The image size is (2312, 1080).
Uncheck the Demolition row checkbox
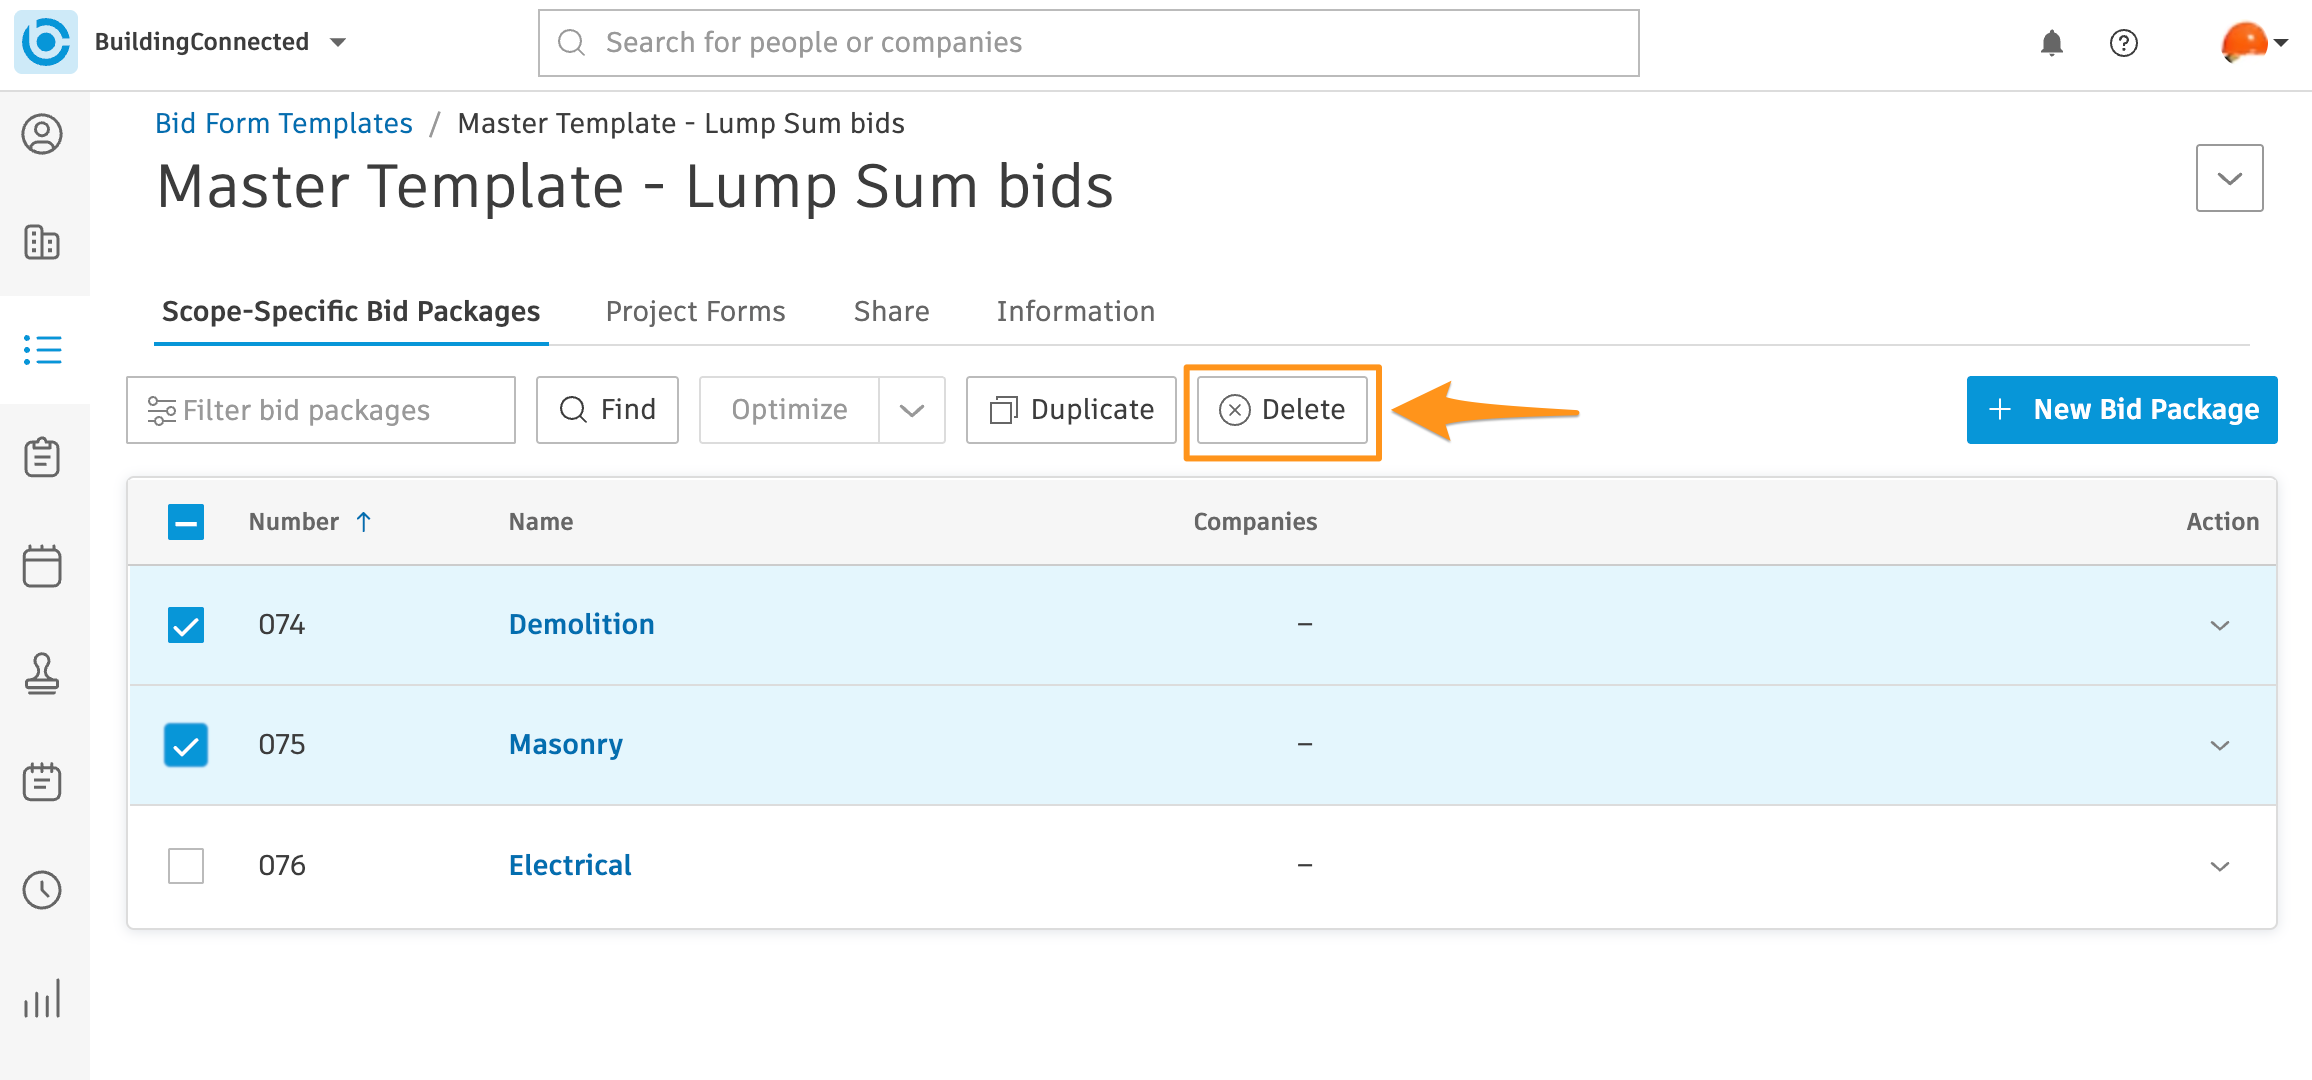point(186,624)
